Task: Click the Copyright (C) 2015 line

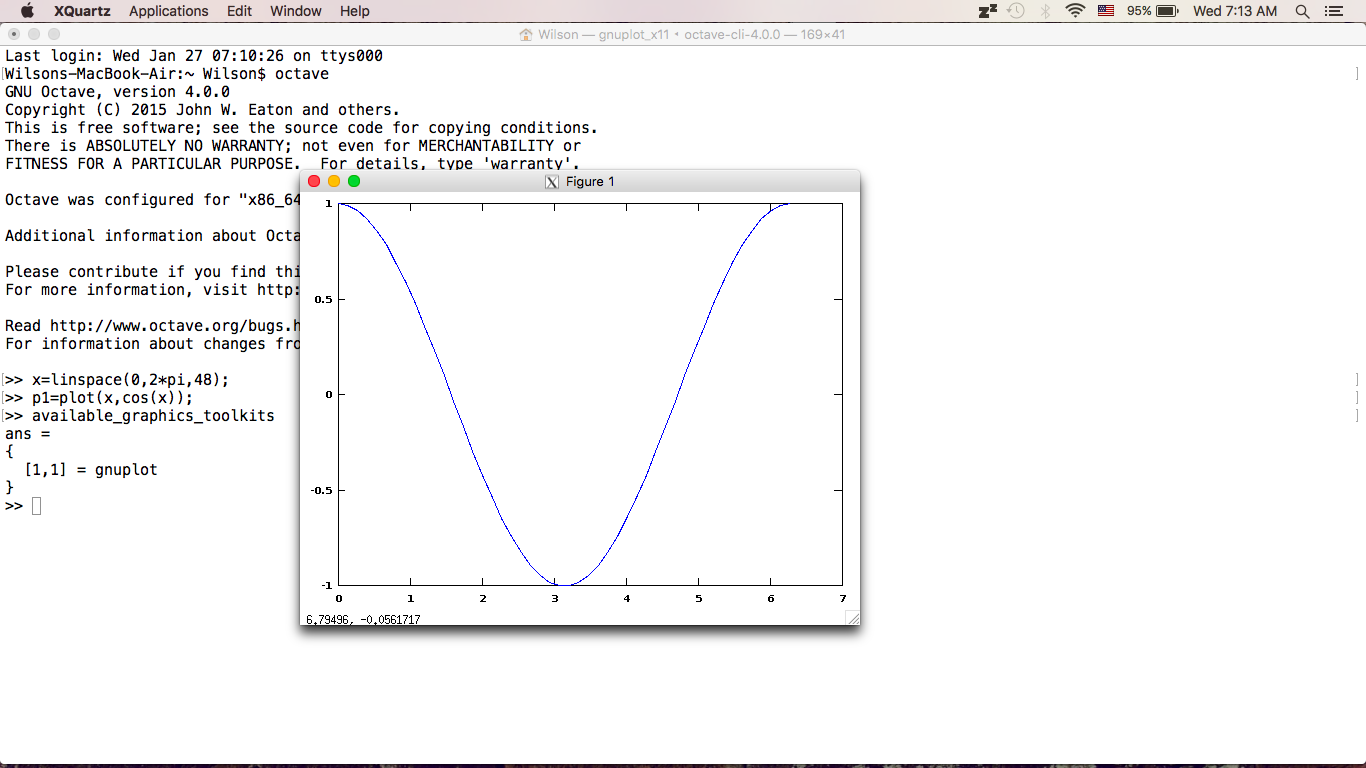Action: (202, 110)
